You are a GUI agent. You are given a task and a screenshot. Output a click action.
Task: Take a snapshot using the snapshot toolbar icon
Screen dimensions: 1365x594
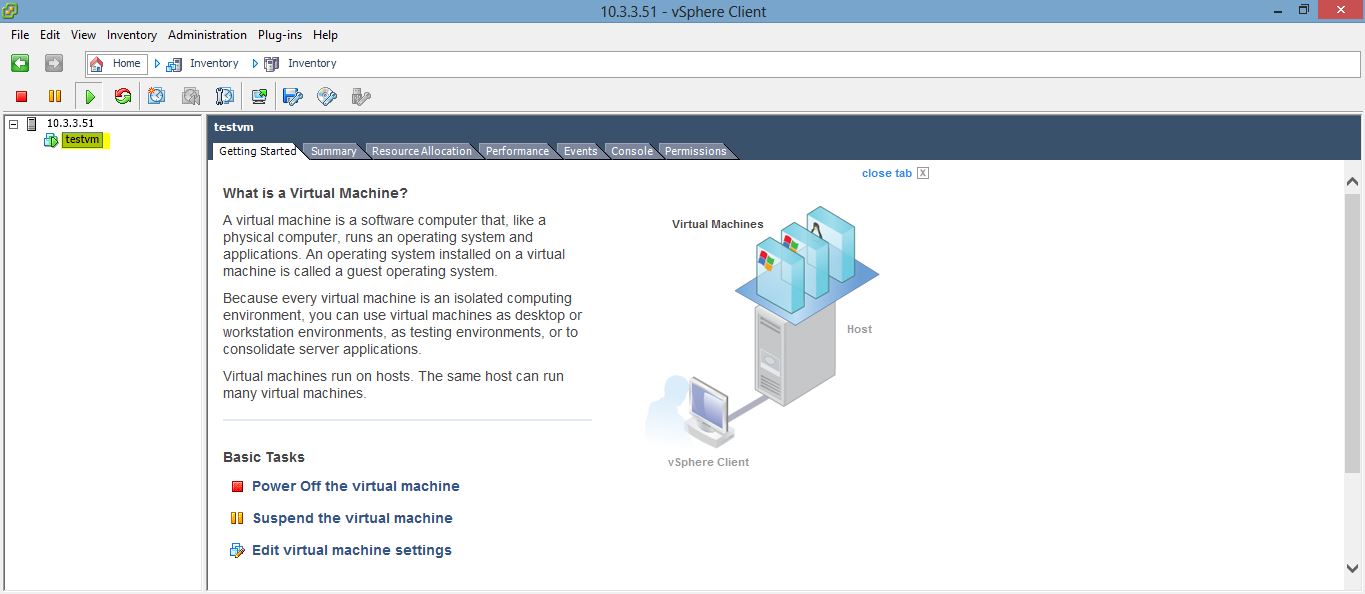[156, 96]
